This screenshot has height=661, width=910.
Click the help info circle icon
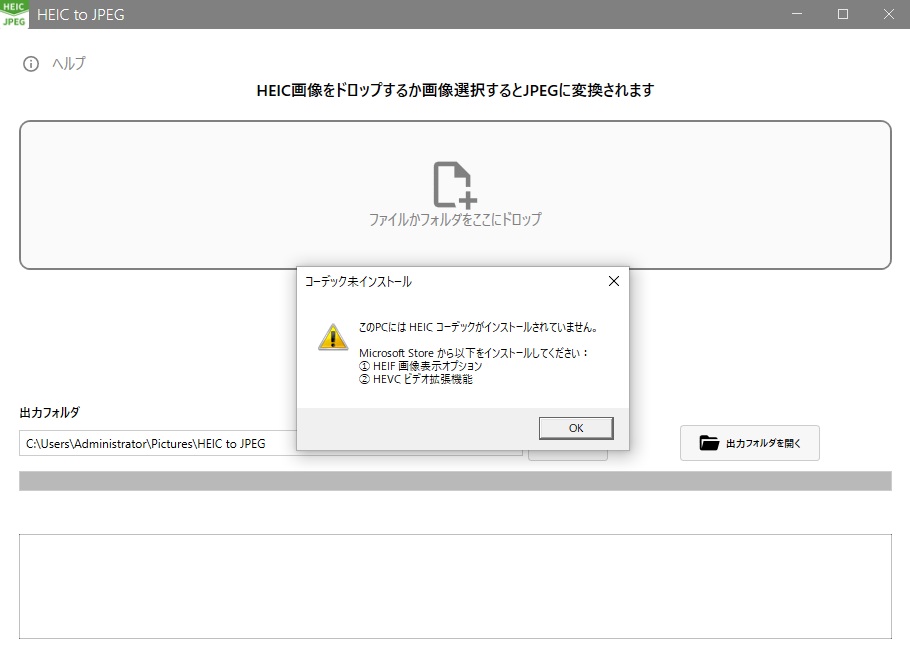pos(31,64)
